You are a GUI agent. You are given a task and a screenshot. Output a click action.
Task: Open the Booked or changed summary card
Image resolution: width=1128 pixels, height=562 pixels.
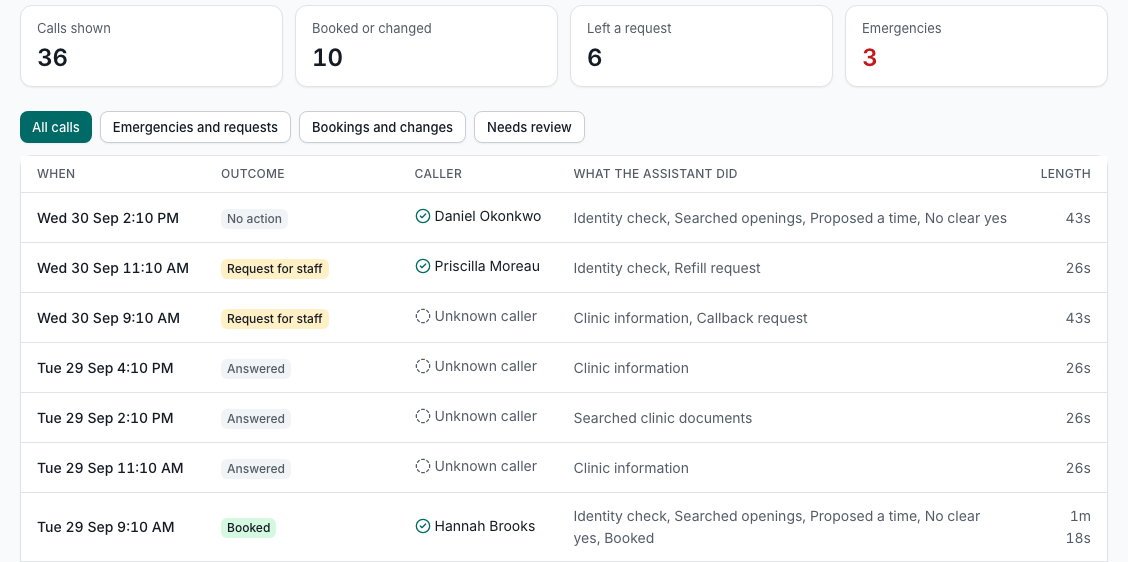point(426,46)
